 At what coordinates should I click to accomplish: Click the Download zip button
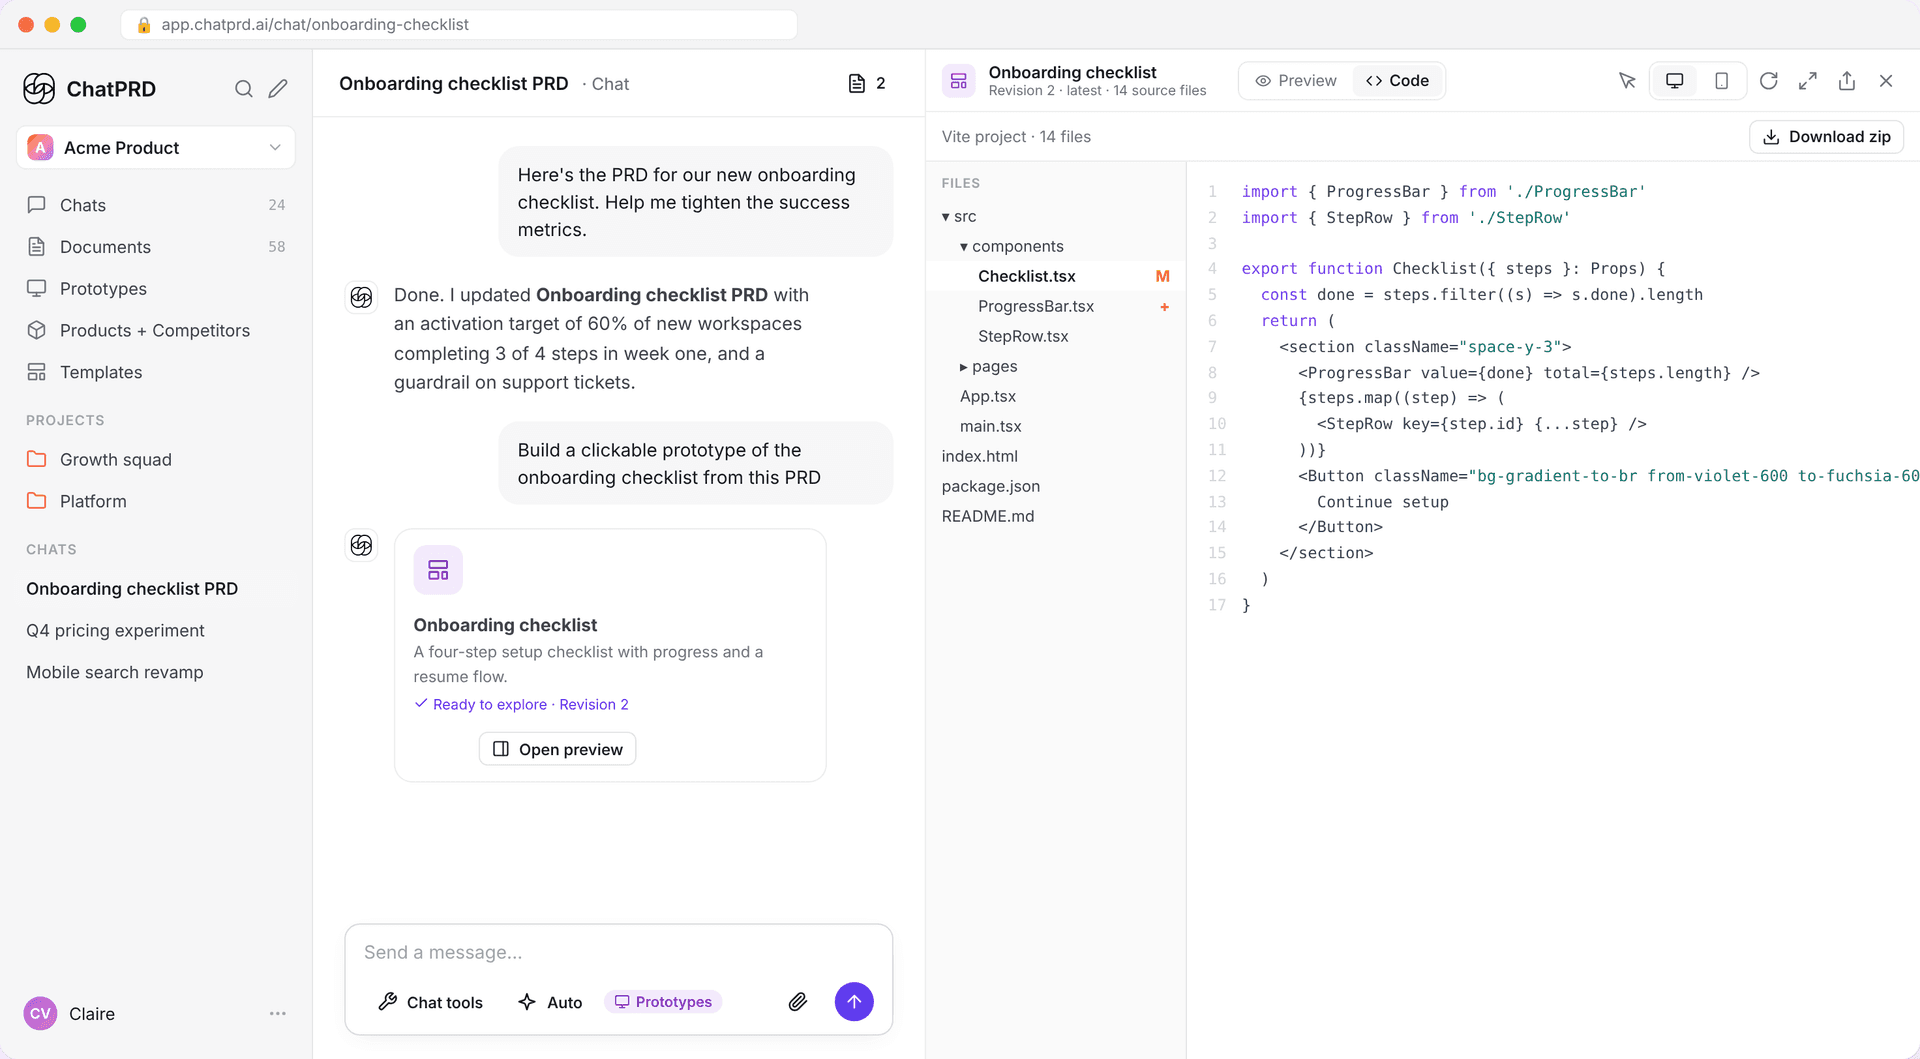tap(1826, 137)
